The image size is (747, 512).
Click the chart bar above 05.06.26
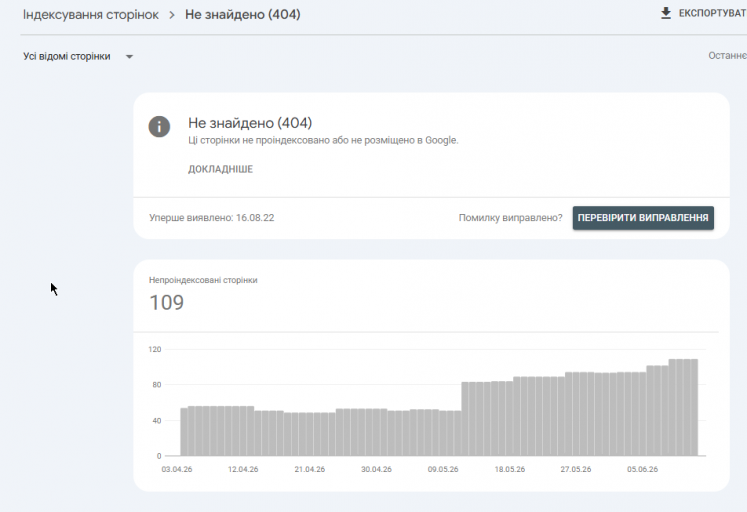(643, 414)
